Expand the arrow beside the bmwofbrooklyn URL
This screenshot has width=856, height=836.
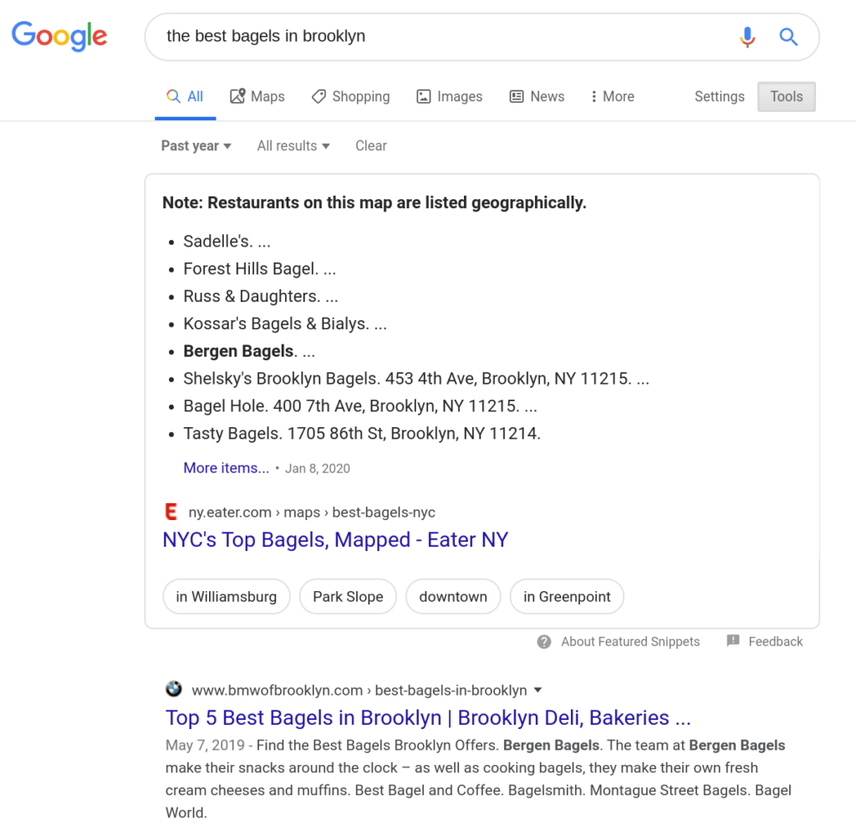click(538, 690)
